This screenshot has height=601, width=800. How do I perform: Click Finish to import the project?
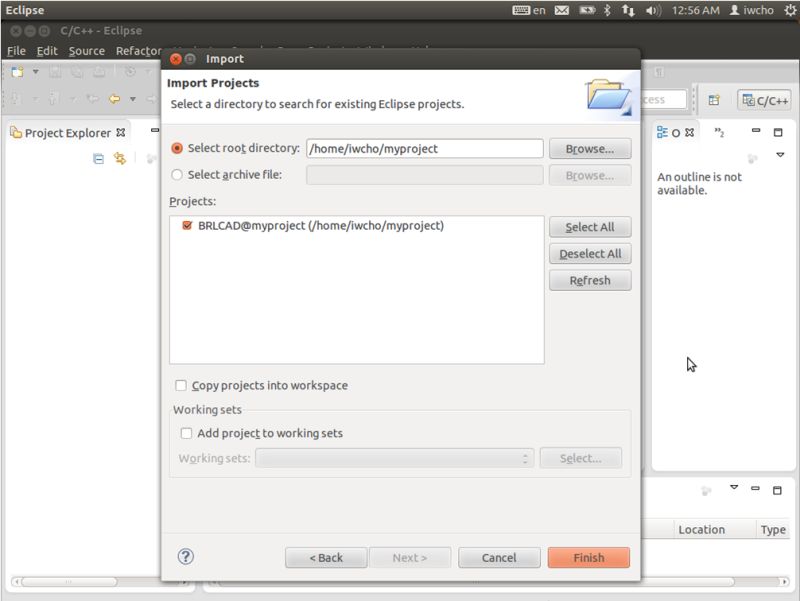pyautogui.click(x=588, y=557)
